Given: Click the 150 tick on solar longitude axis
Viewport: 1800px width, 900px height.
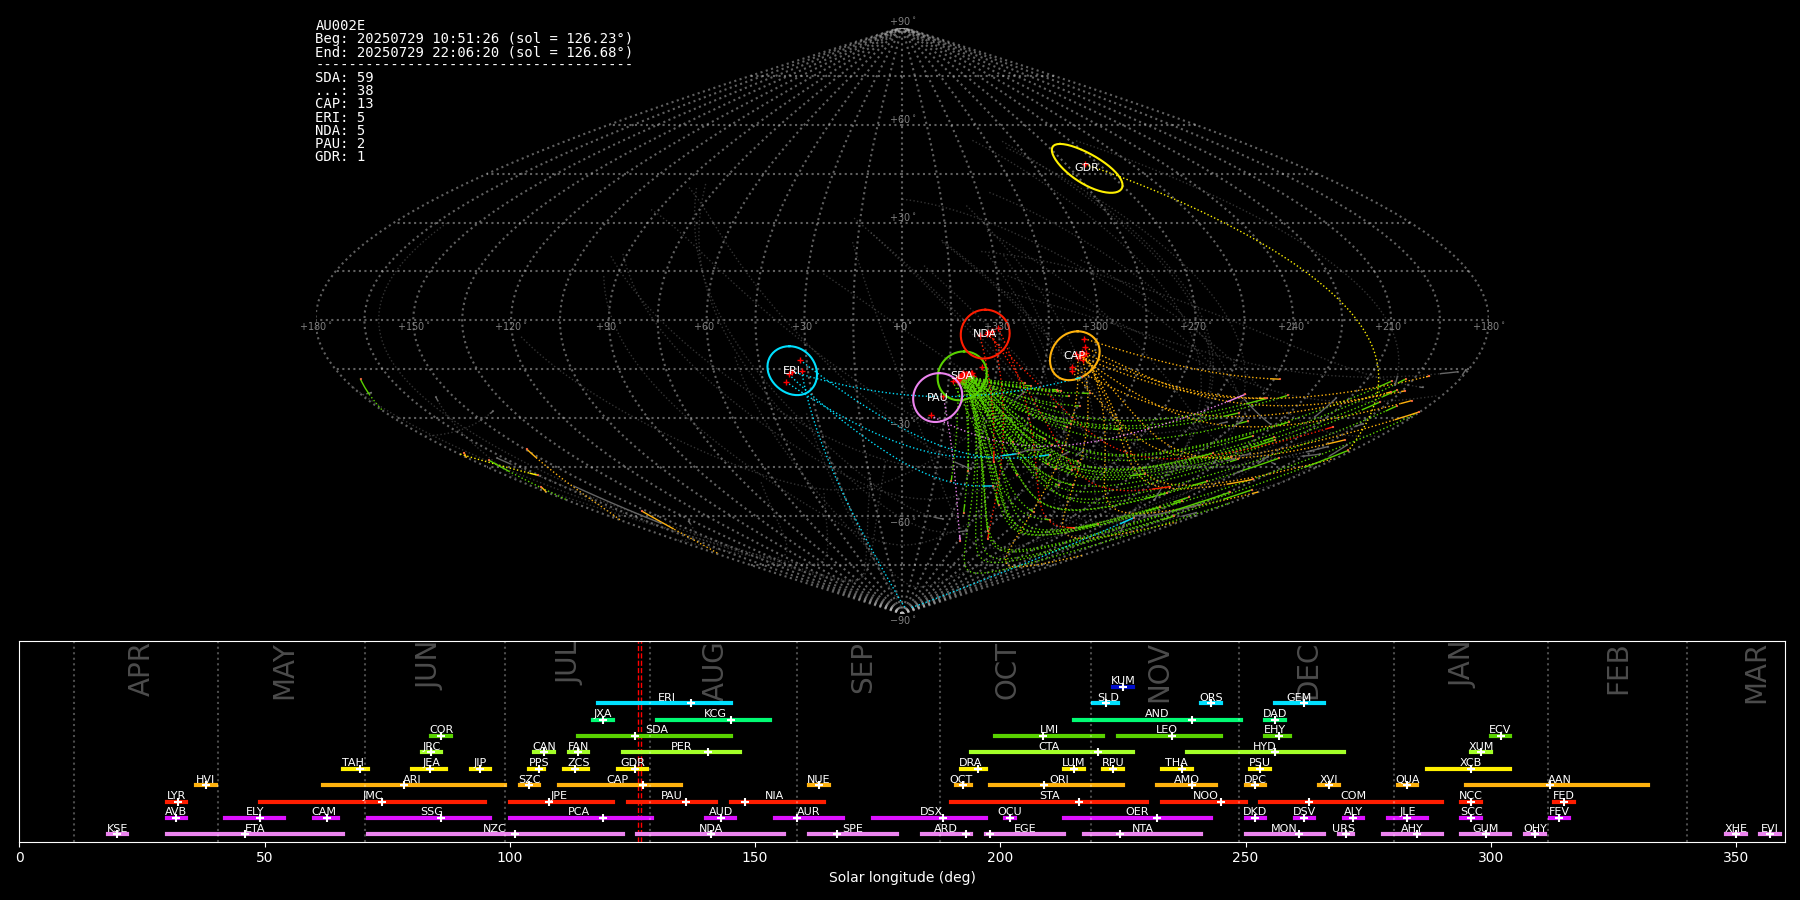Looking at the screenshot, I should coord(754,858).
